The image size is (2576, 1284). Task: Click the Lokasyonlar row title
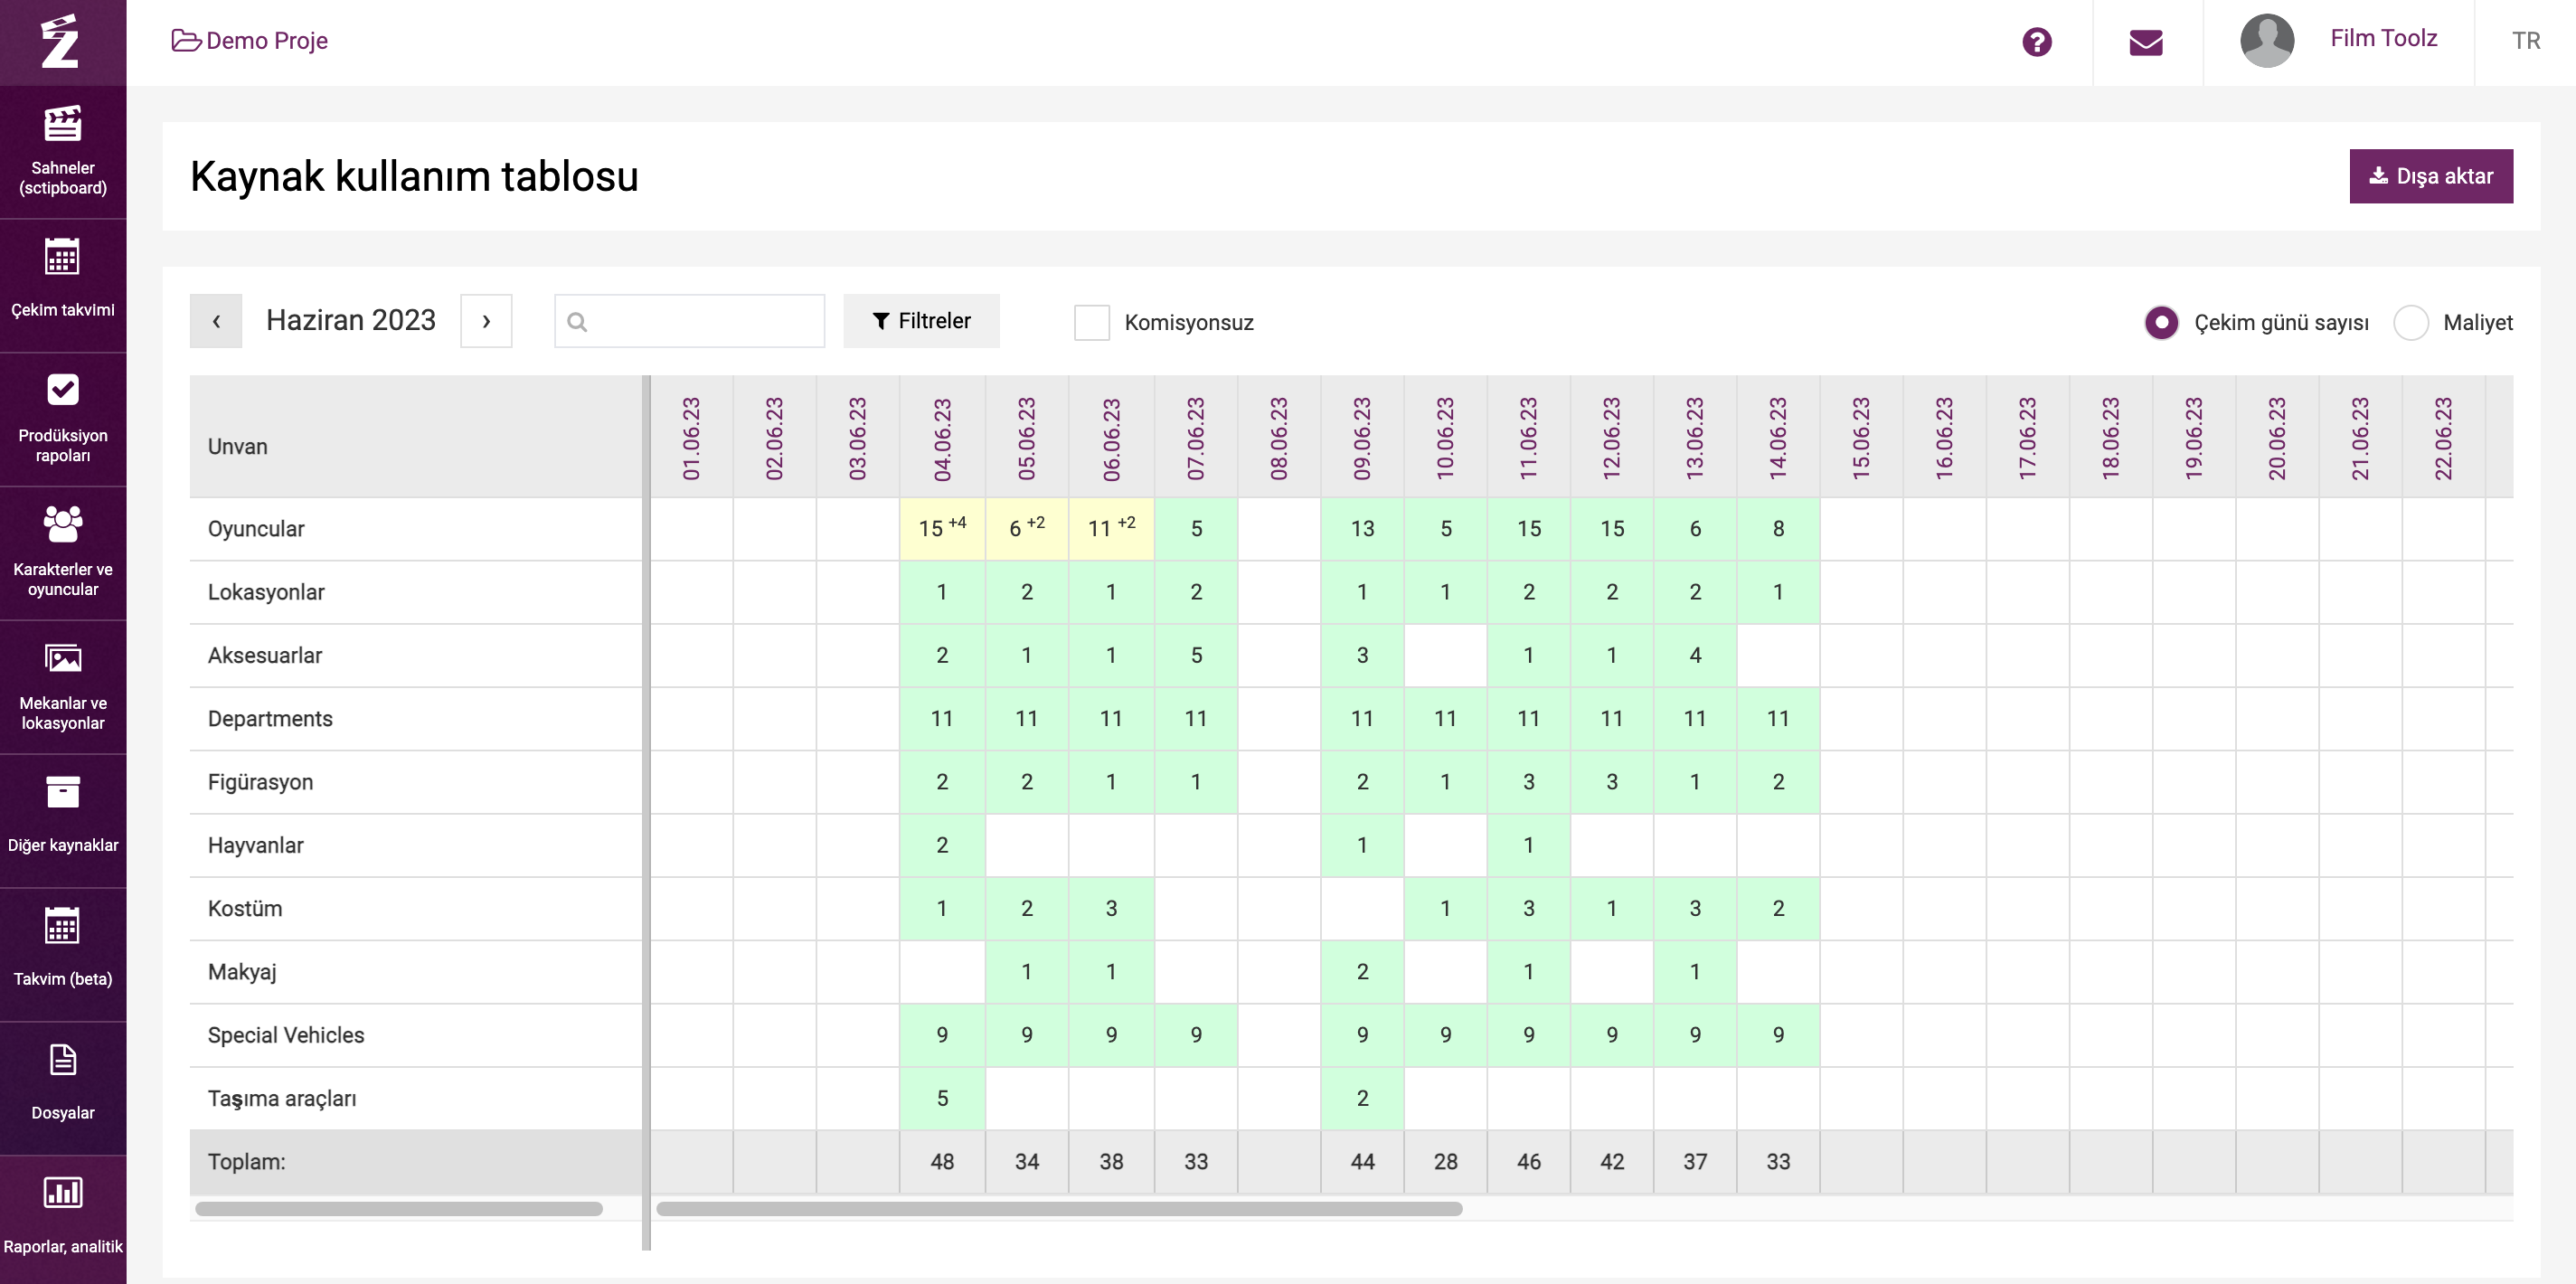(x=266, y=592)
